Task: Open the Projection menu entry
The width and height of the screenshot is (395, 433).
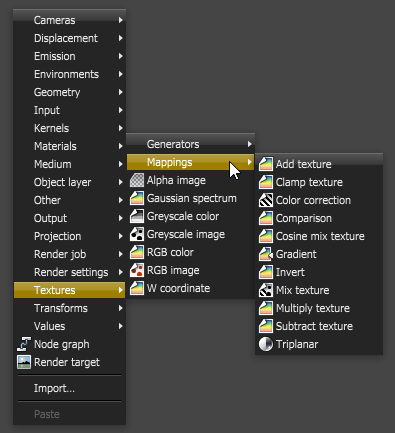Action: 69,236
